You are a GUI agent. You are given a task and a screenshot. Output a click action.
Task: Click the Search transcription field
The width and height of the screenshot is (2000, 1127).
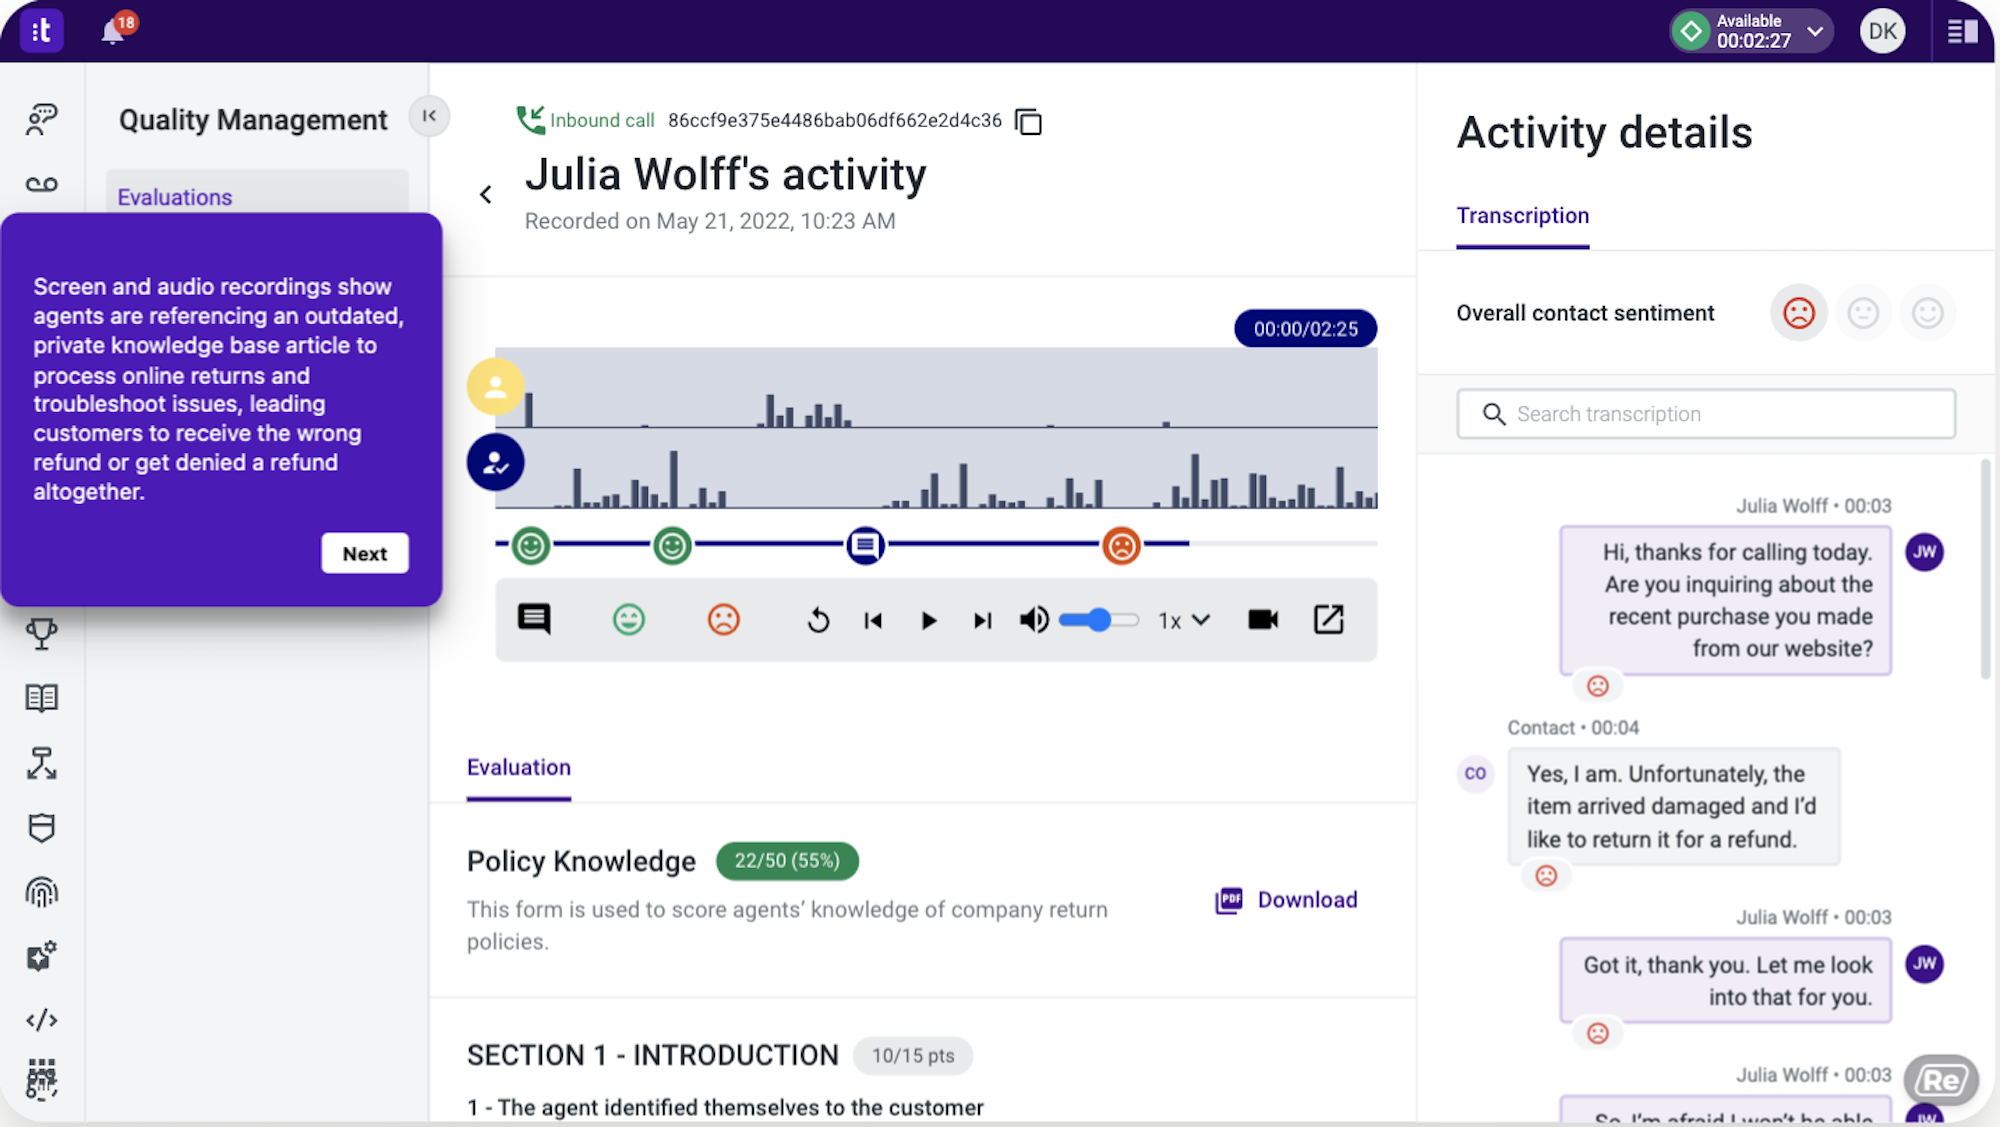tap(1706, 414)
